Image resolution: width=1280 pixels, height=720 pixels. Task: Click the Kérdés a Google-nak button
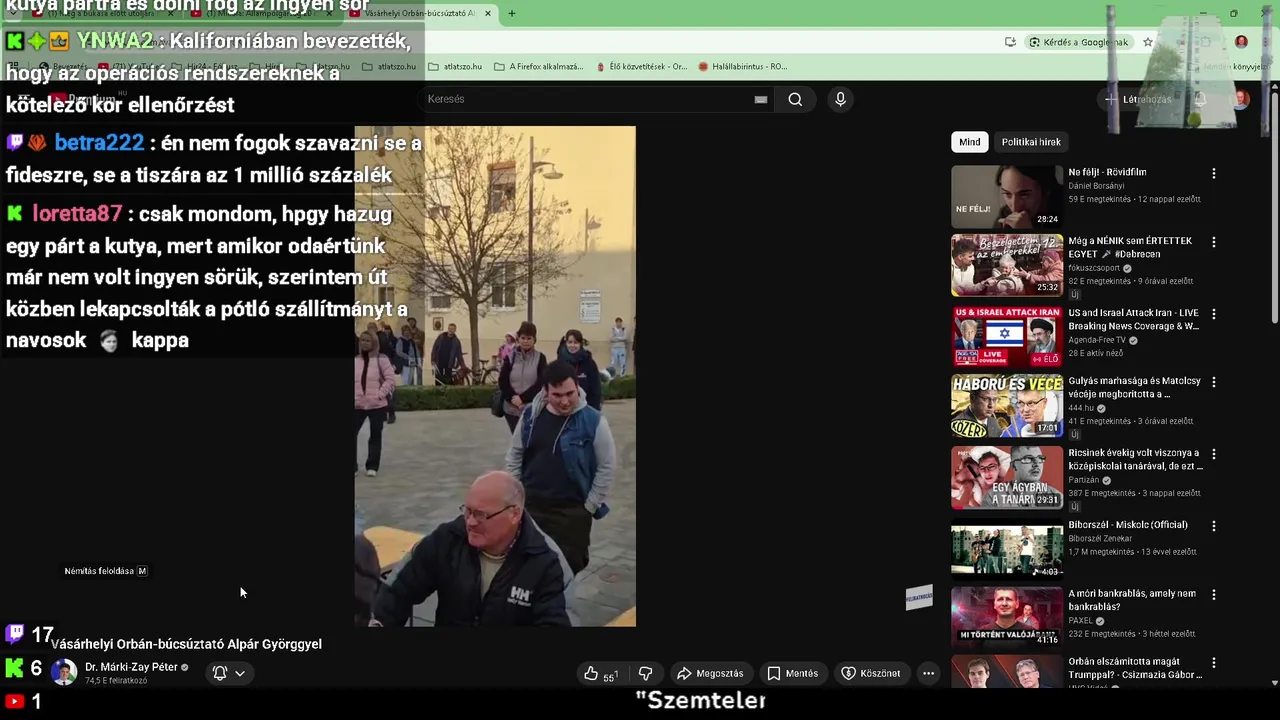(1080, 42)
